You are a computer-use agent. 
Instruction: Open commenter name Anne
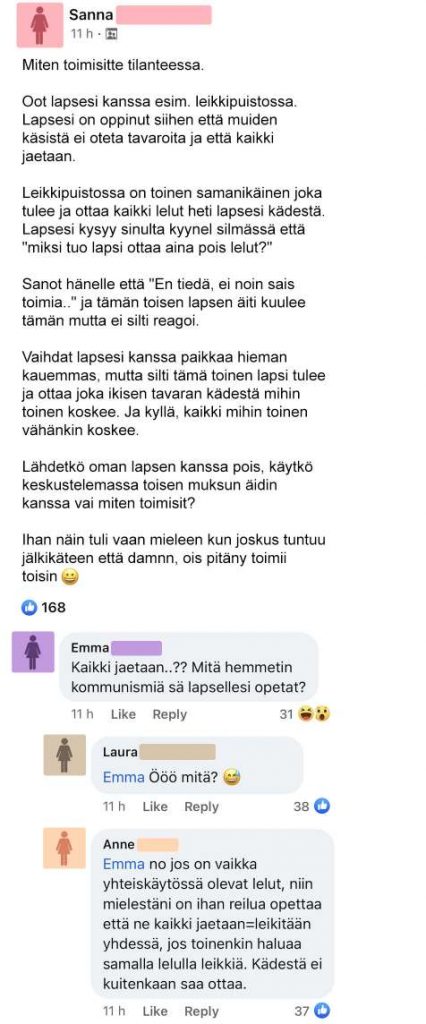tap(118, 844)
